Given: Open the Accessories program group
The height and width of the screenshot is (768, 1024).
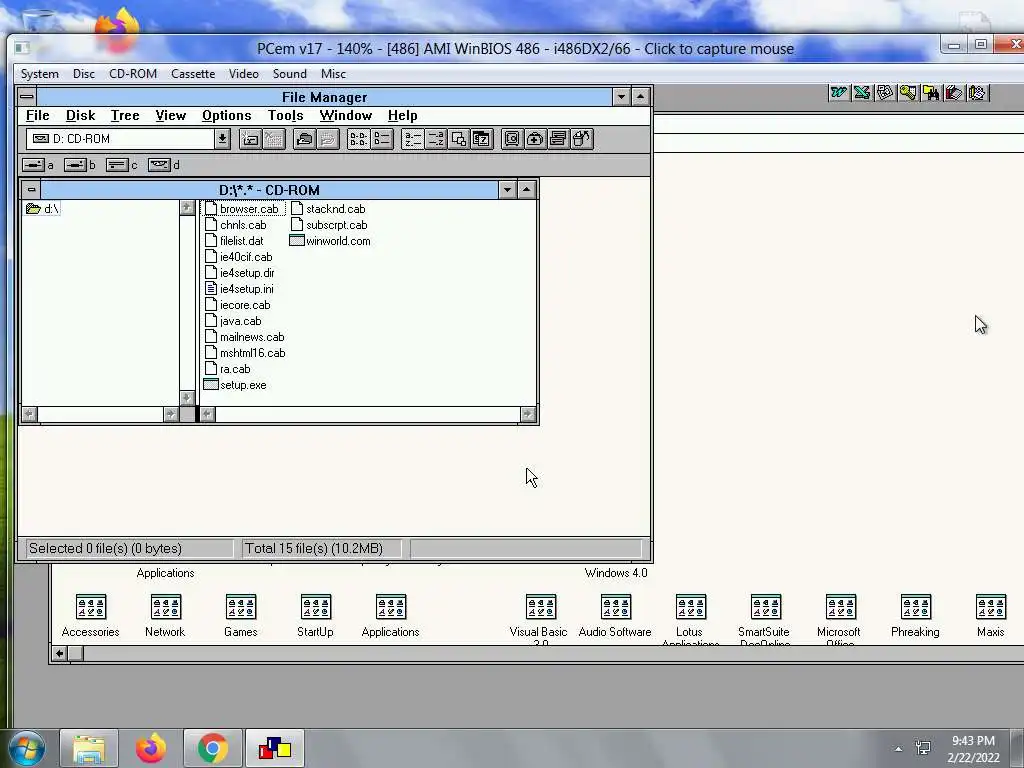Looking at the screenshot, I should tap(91, 615).
